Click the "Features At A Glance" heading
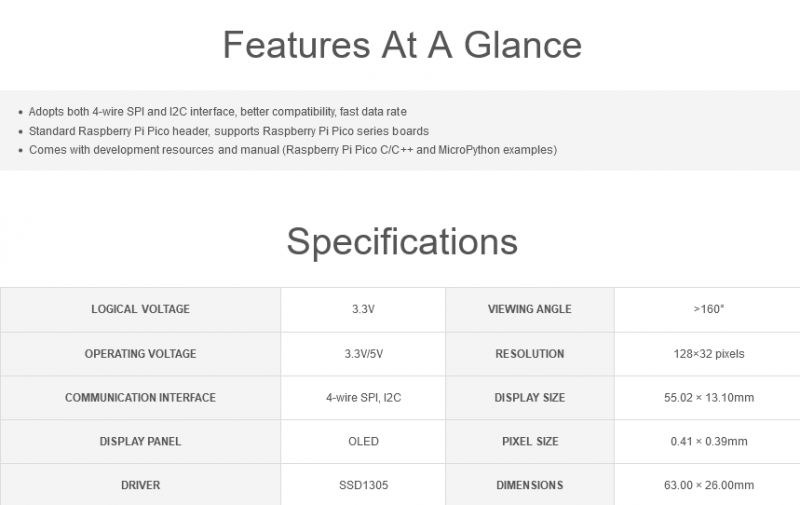 point(401,45)
